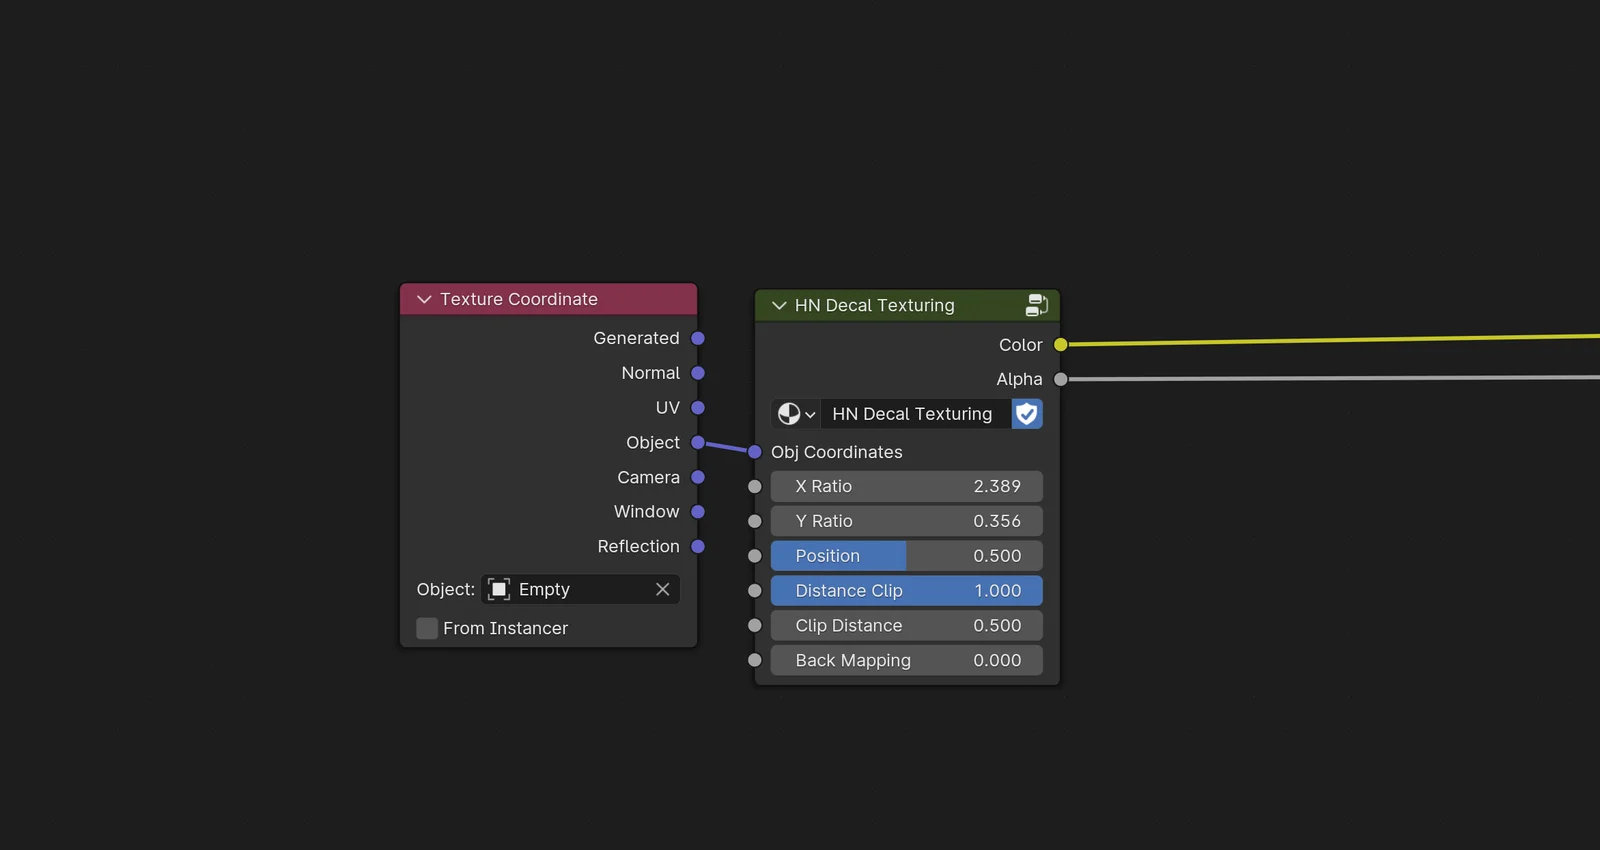
Task: Collapse the HN Decal Texturing node
Action: click(x=779, y=305)
